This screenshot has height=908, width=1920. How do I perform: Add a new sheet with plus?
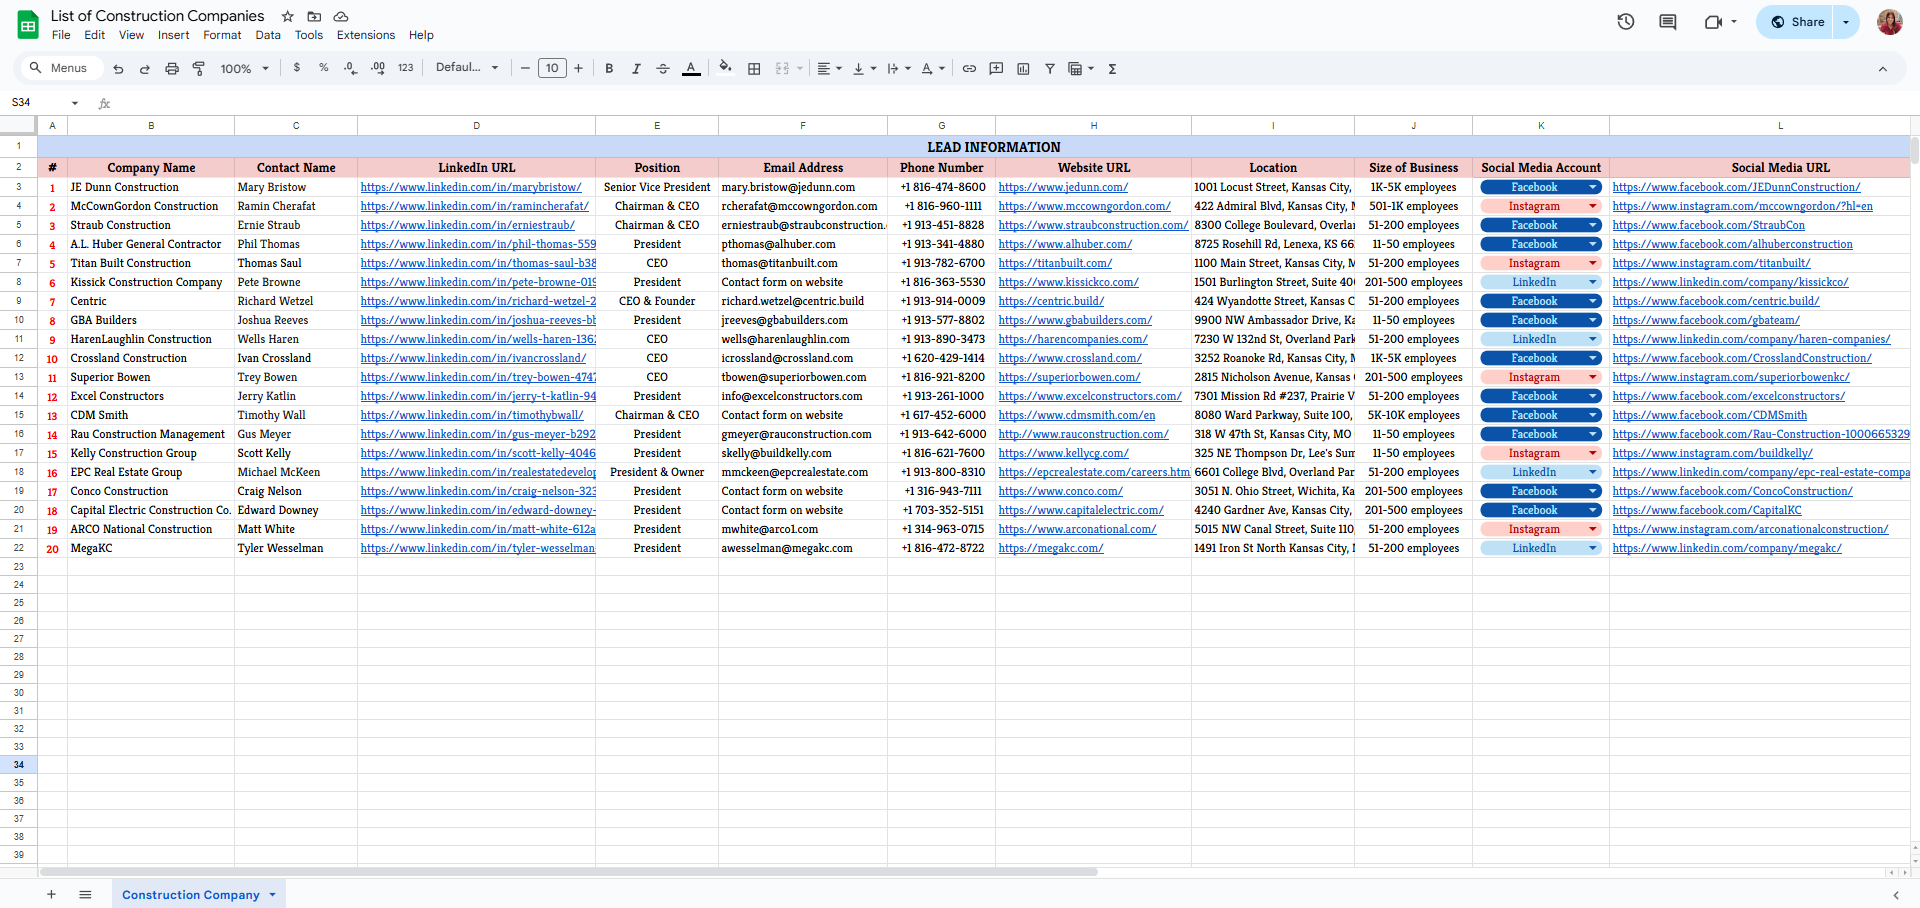(x=51, y=894)
